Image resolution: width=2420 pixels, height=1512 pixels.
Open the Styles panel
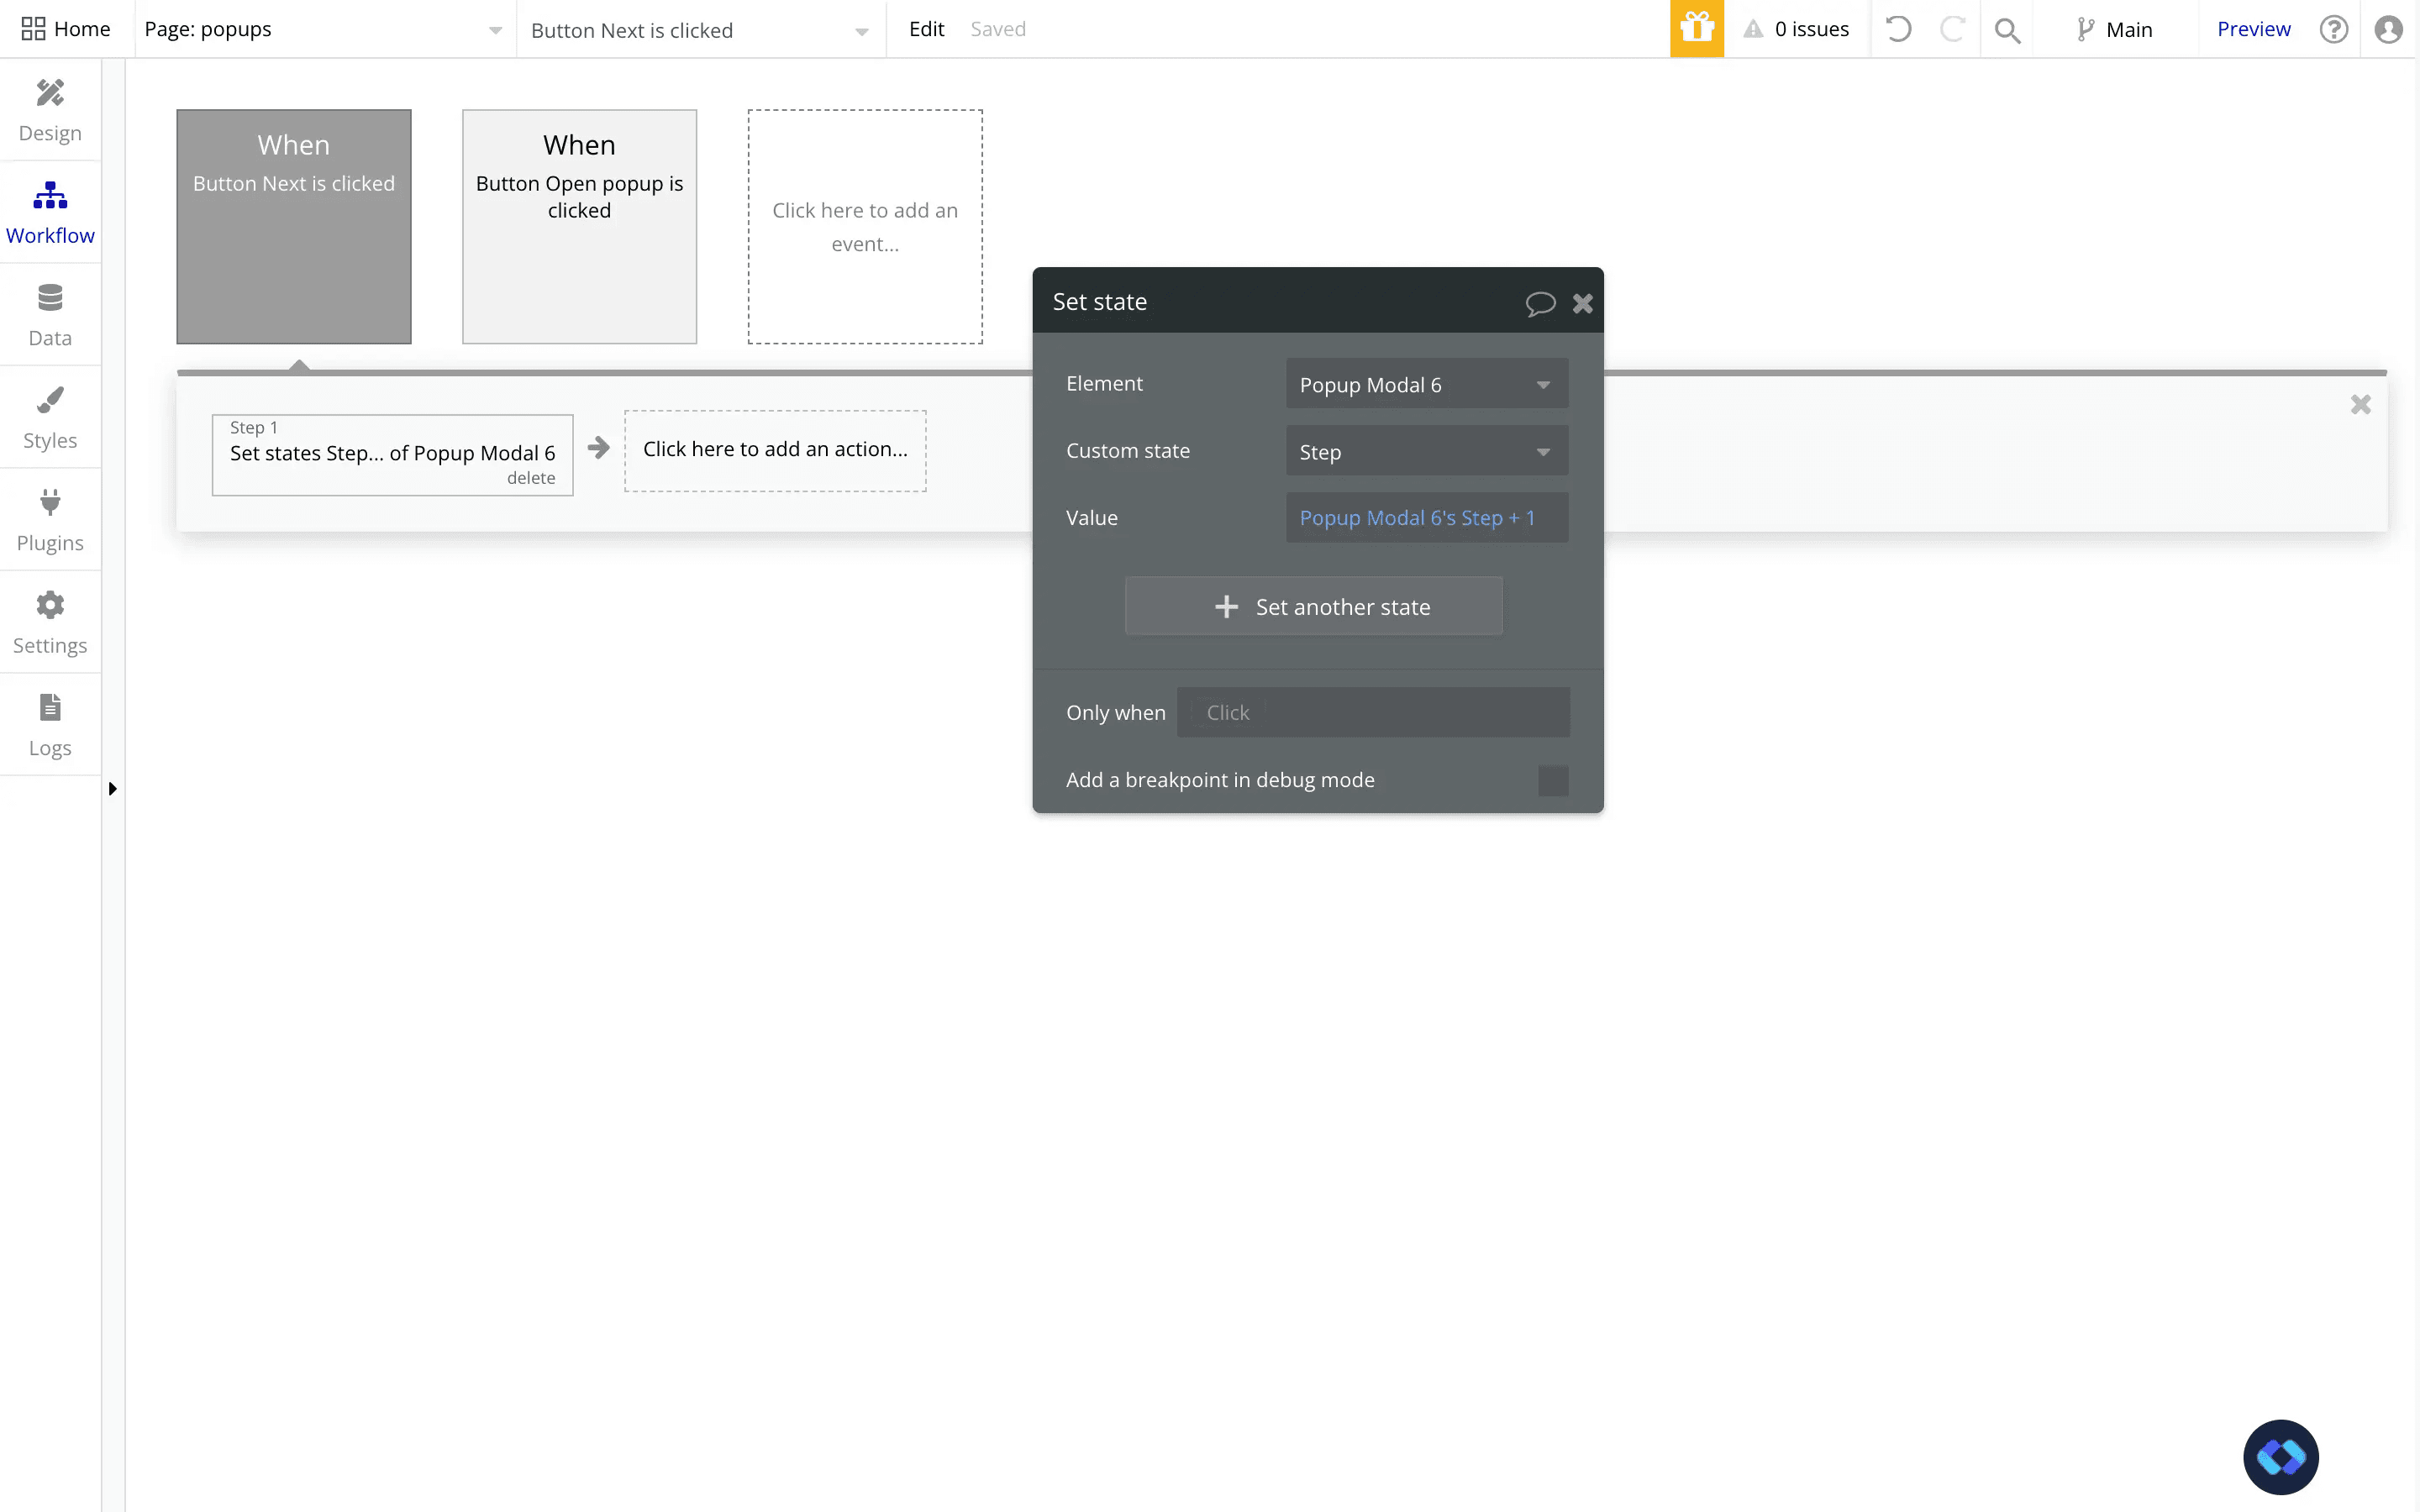50,417
